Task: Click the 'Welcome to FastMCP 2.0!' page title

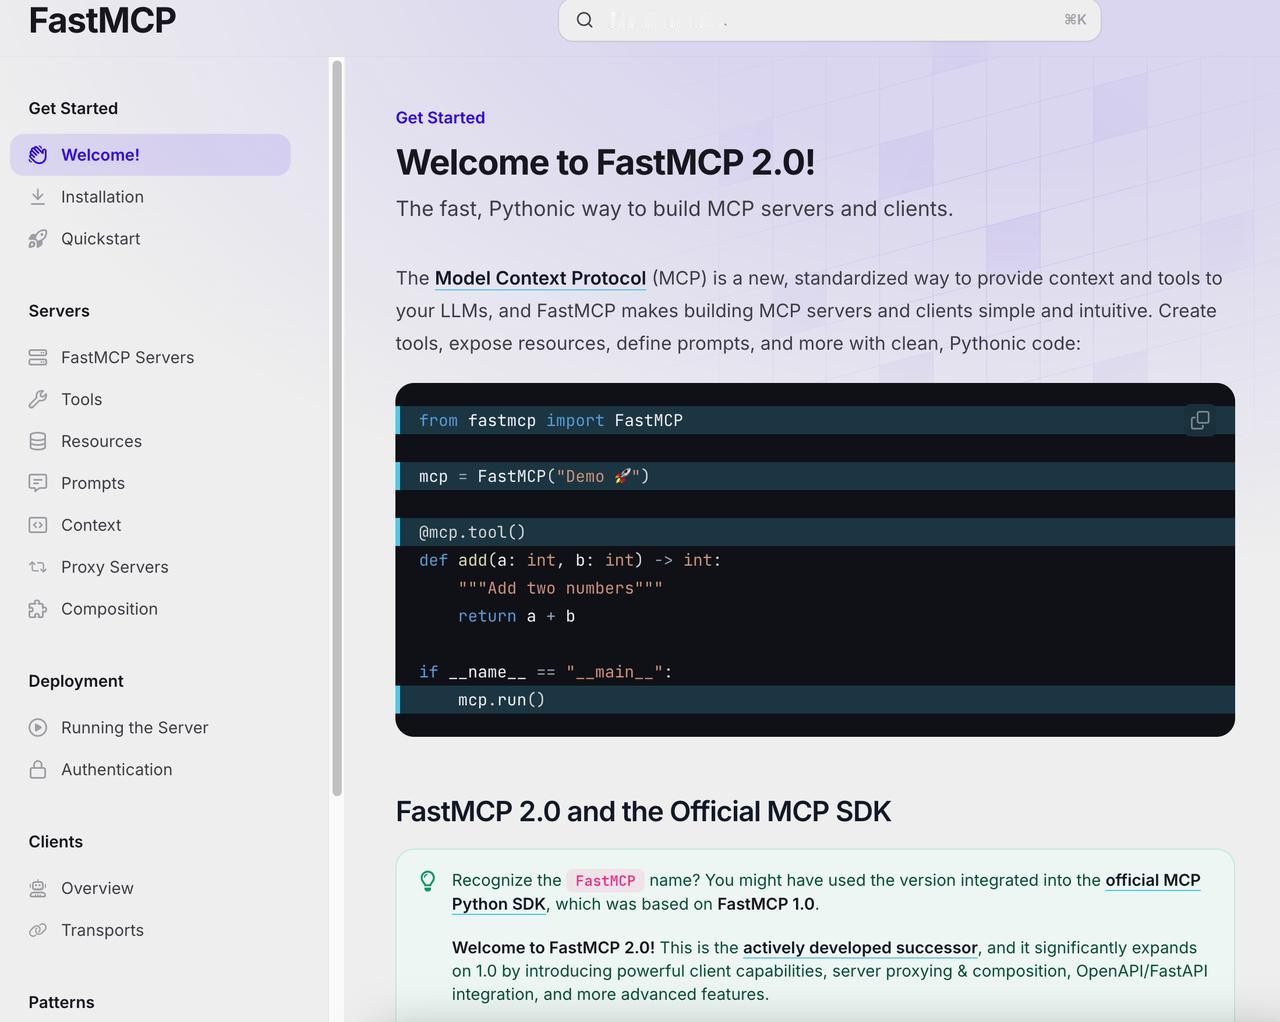Action: (605, 162)
